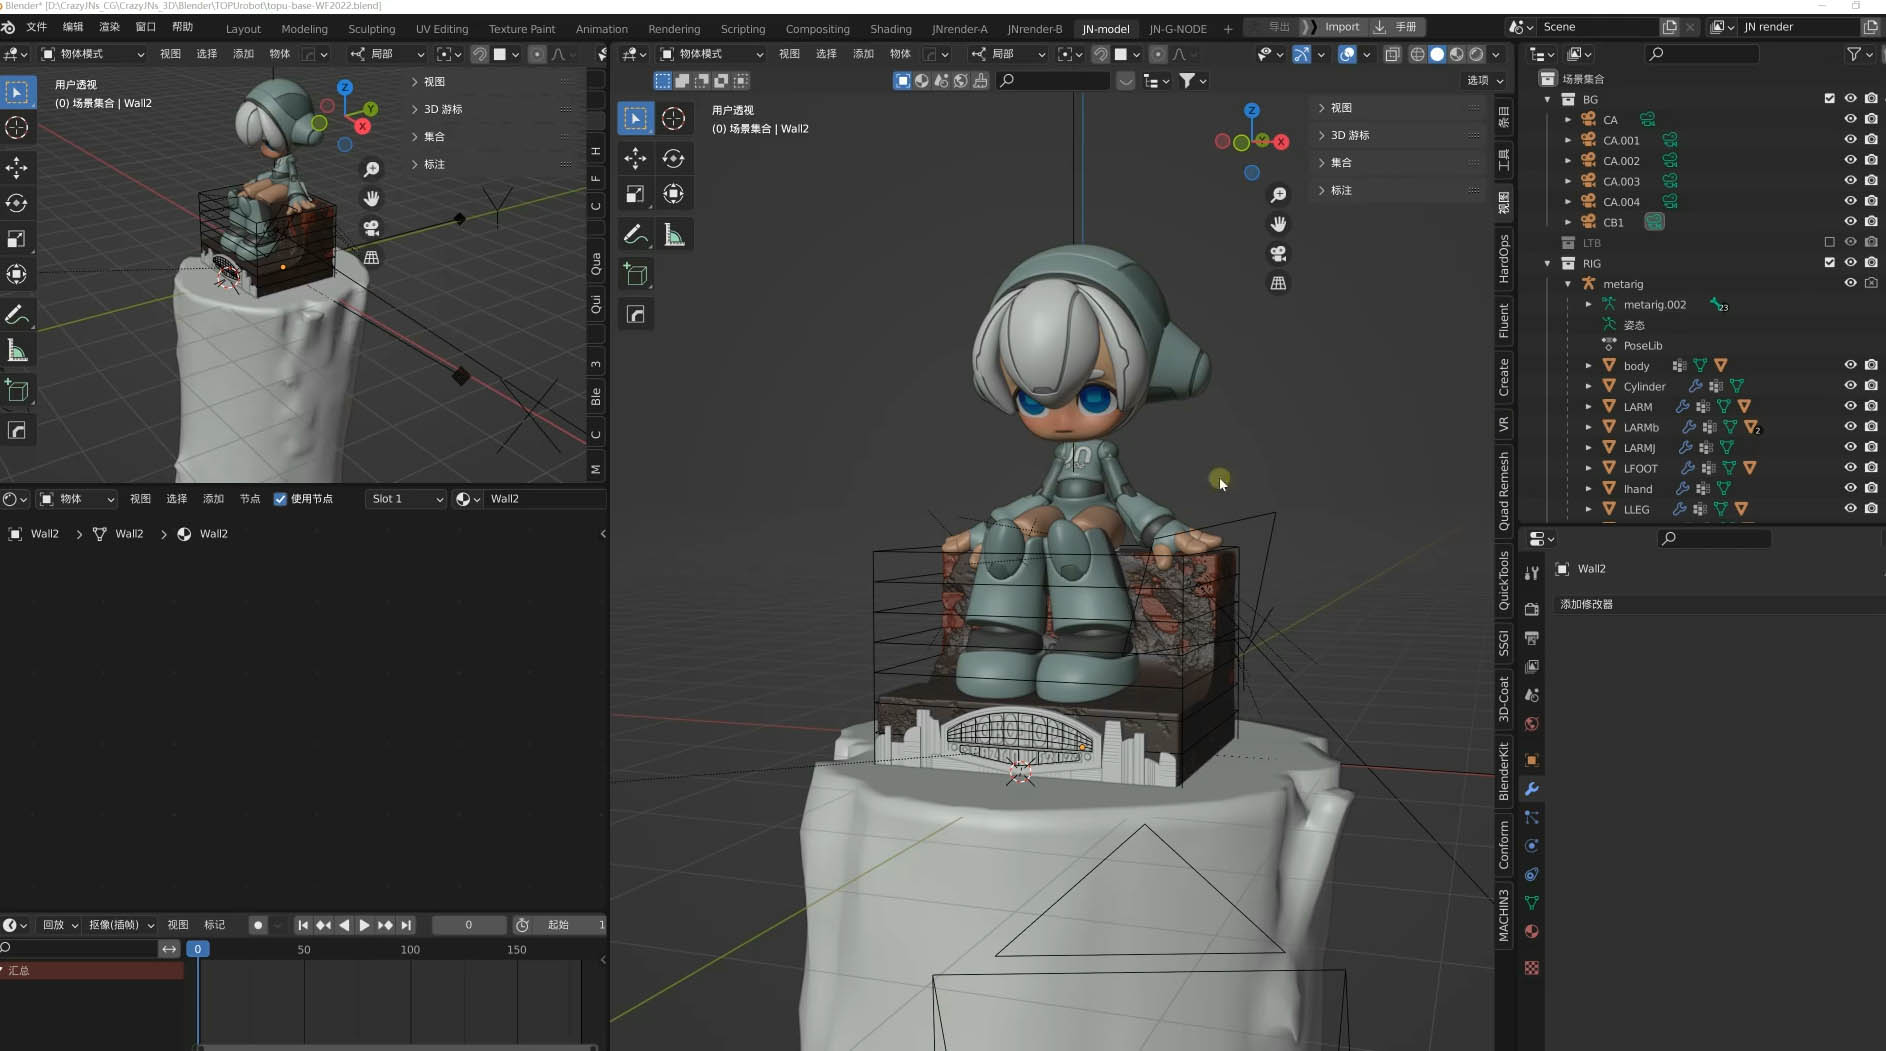Open the Material properties tab
Screen dimensions: 1886x1051
click(x=1531, y=931)
